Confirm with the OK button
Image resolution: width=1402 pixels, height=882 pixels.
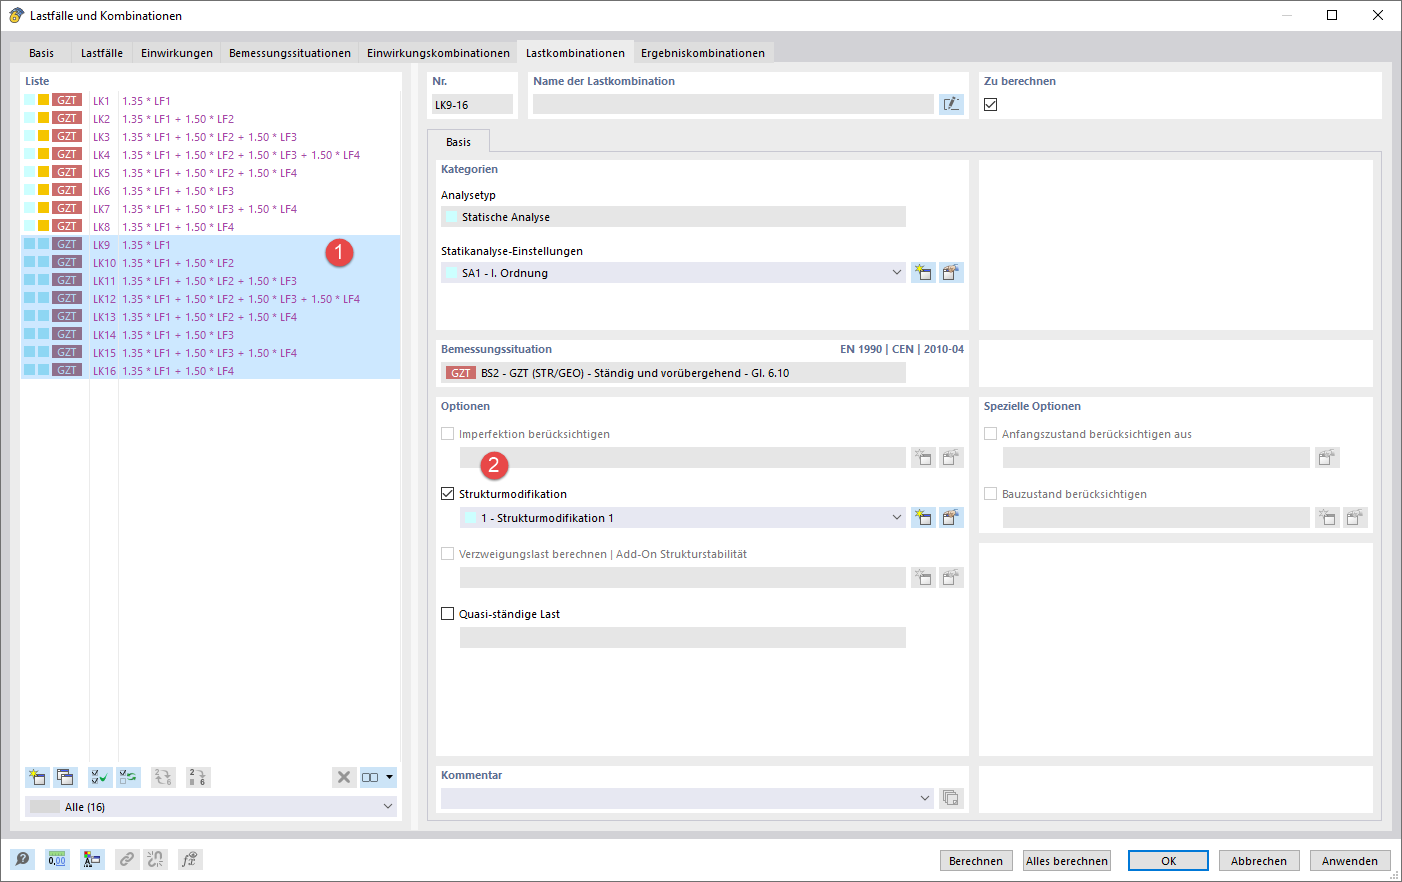[1168, 861]
